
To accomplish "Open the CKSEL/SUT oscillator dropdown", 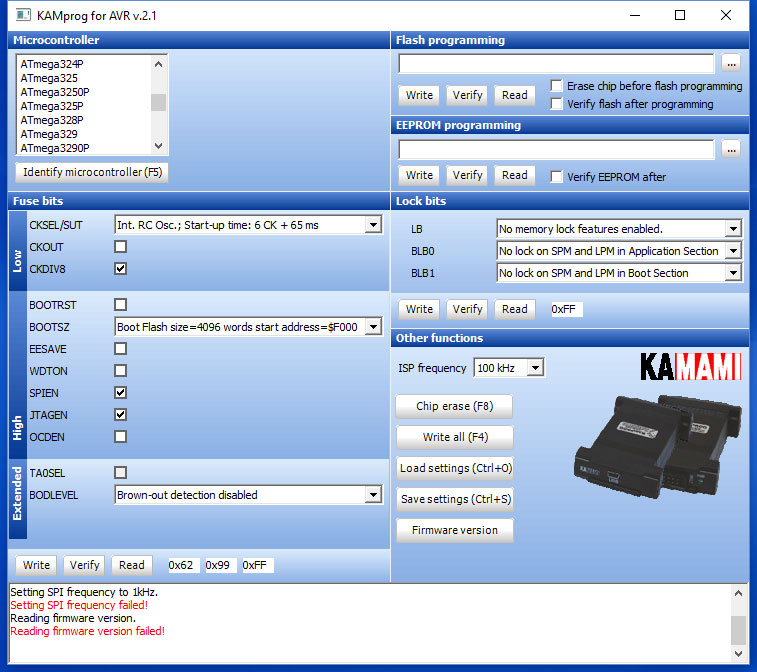I will click(x=373, y=225).
